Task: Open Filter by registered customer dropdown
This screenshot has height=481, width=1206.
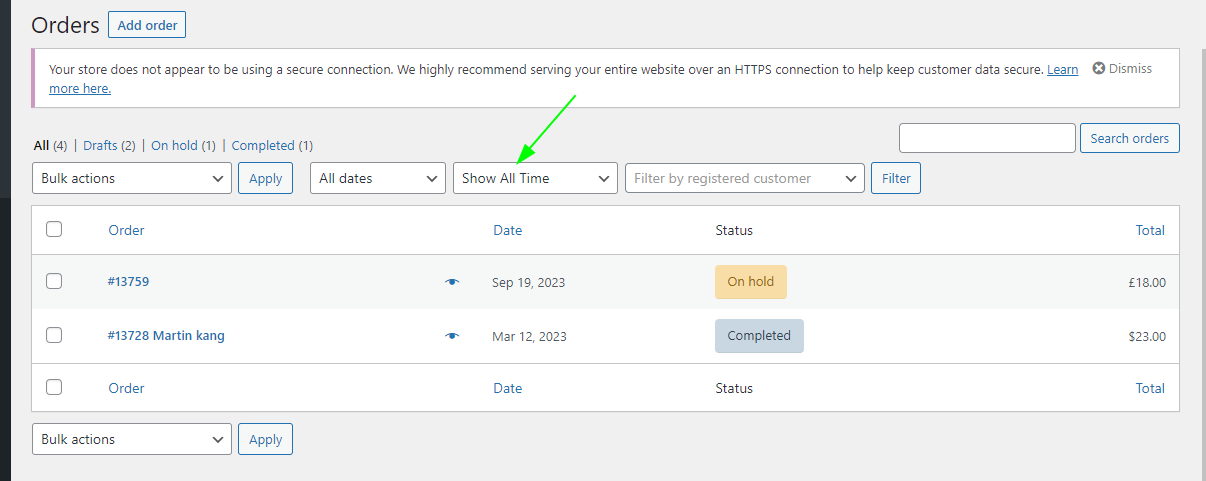Action: tap(745, 178)
